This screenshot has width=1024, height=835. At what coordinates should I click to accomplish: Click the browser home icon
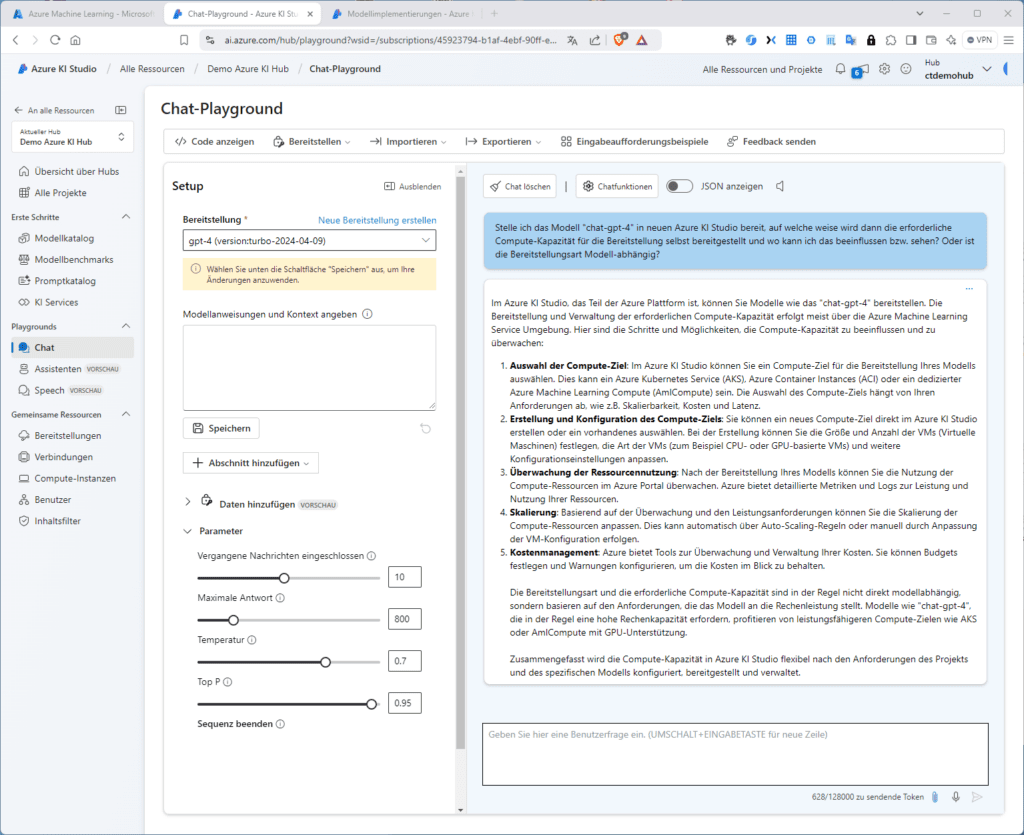tap(76, 40)
